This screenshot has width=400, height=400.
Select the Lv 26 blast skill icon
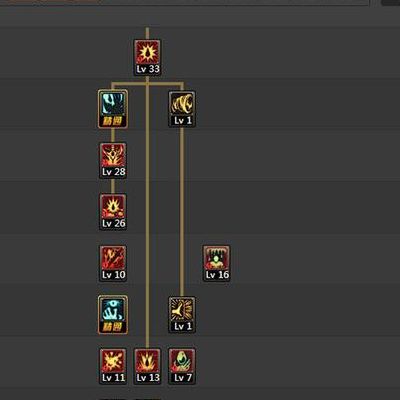pyautogui.click(x=113, y=212)
